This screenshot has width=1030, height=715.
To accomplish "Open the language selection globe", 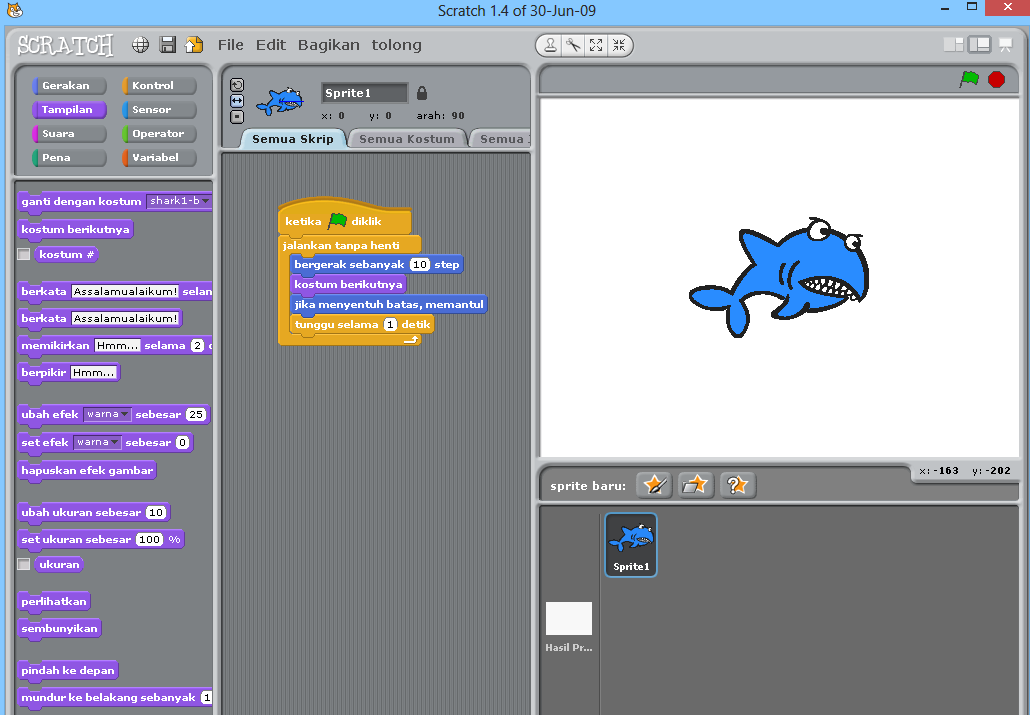I will tap(140, 44).
